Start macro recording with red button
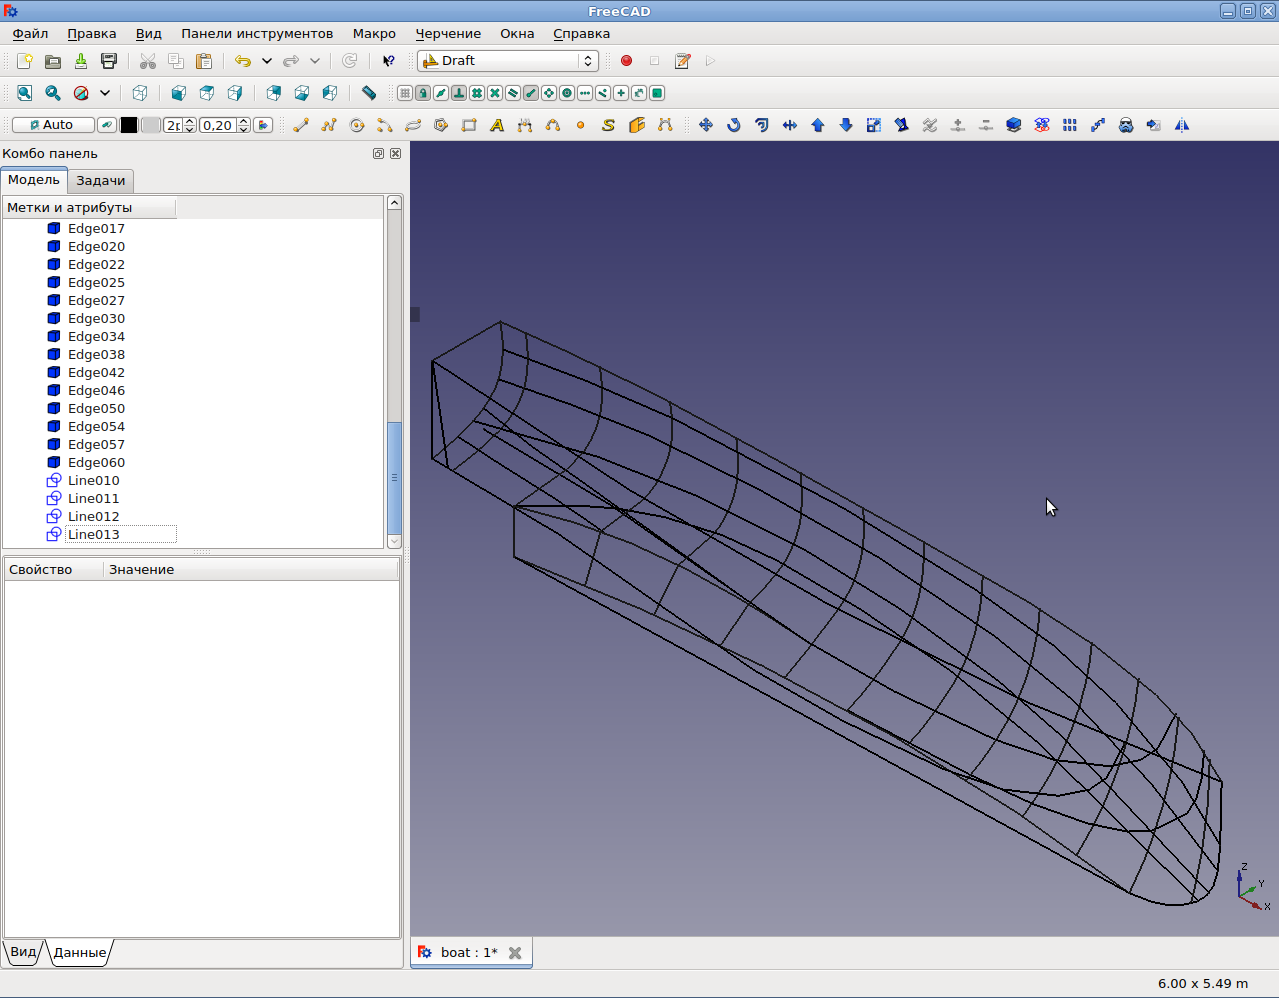 [x=627, y=61]
